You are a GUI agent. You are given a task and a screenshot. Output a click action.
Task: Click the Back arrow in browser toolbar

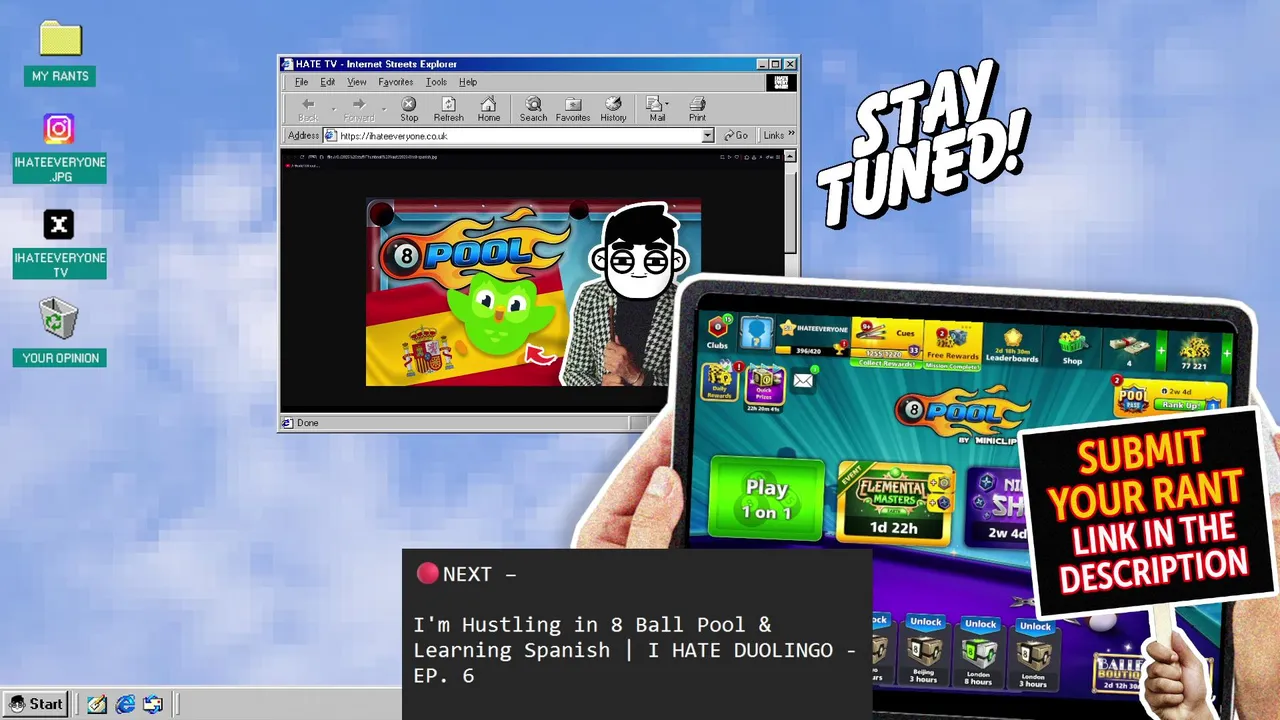[x=308, y=109]
